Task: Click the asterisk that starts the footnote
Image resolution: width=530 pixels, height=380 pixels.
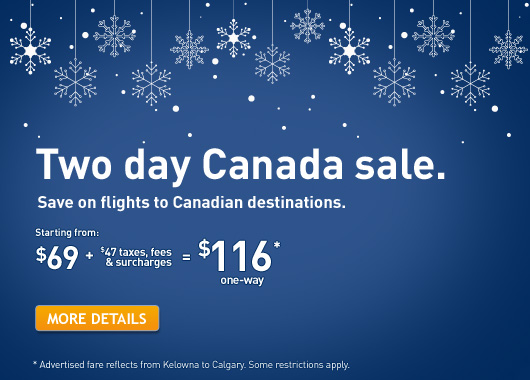Action: pos(35,363)
